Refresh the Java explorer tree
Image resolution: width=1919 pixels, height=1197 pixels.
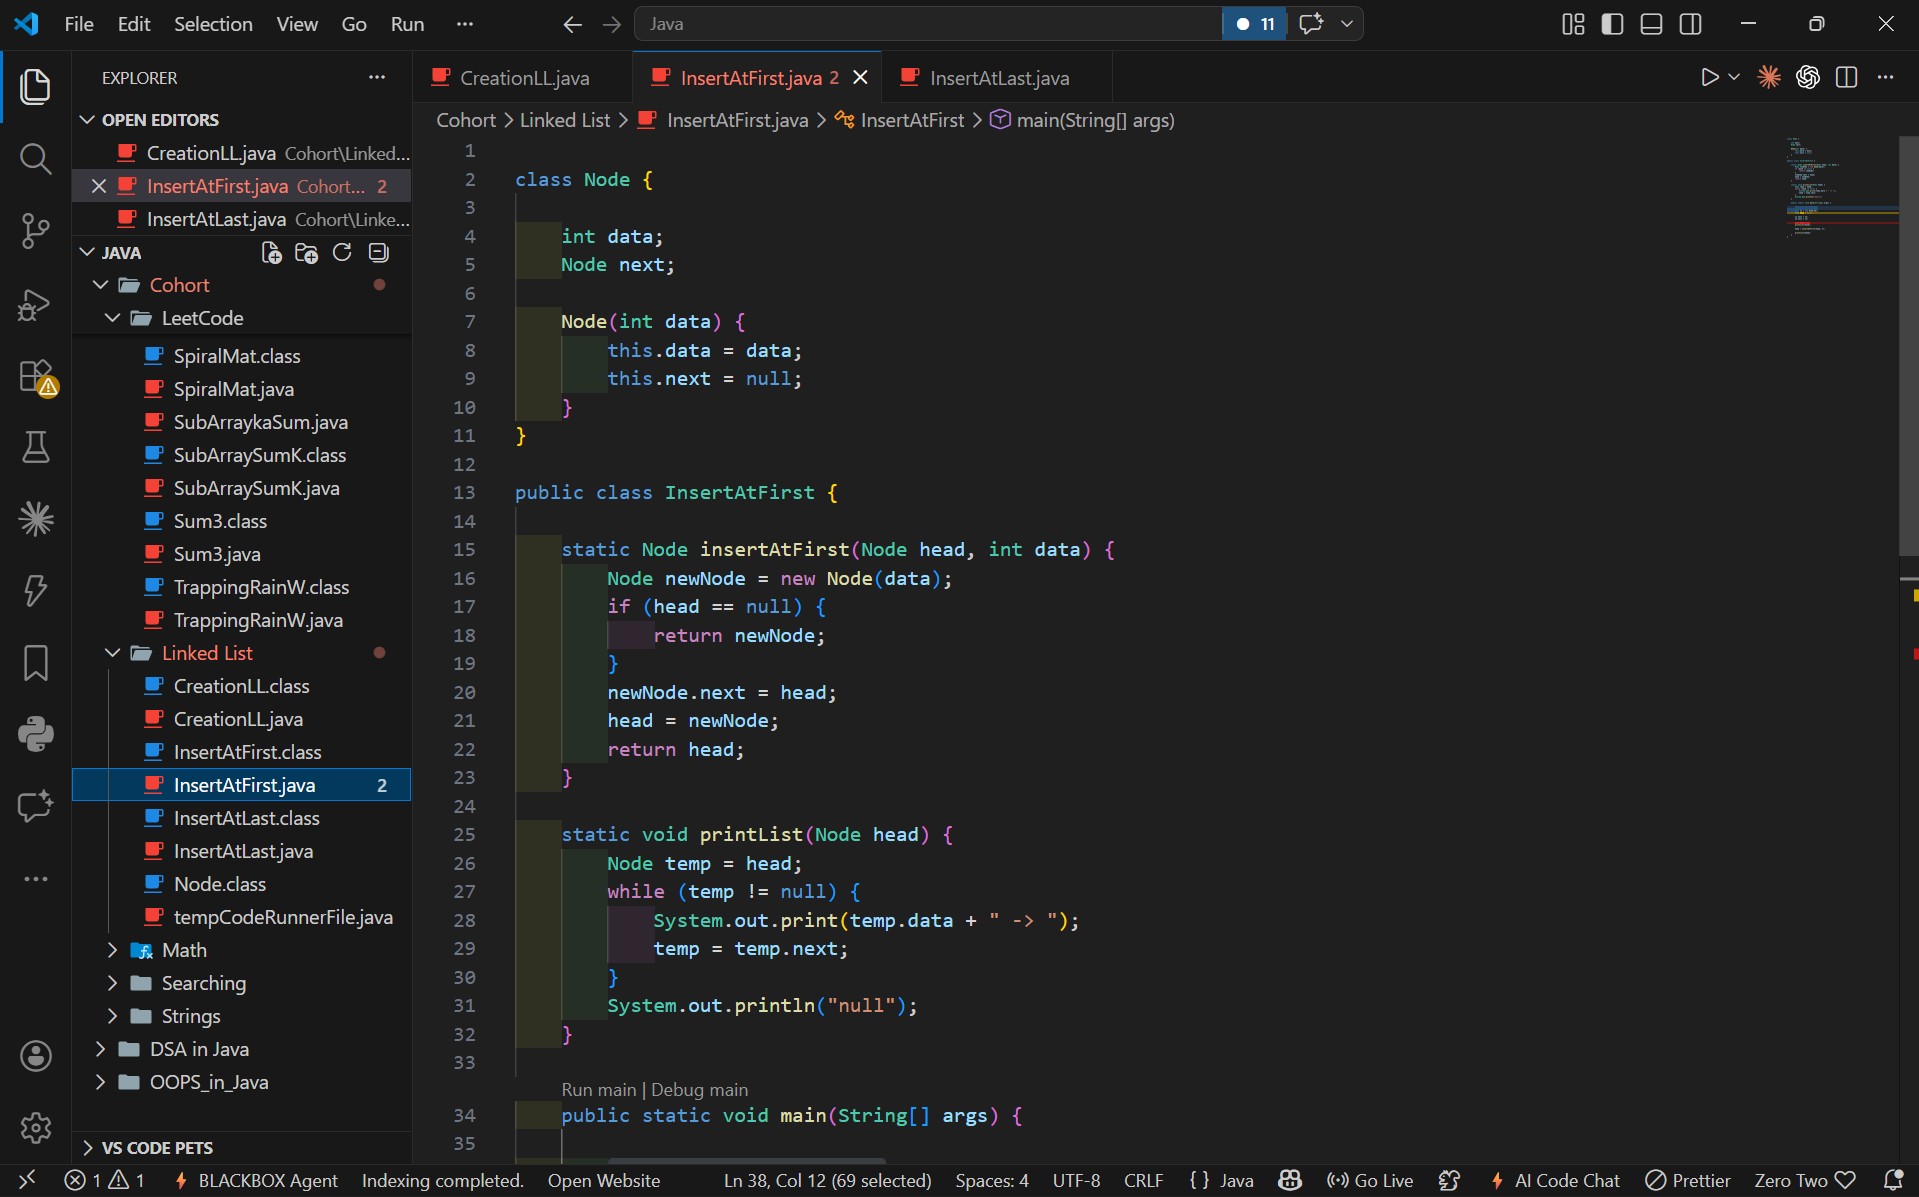point(342,253)
